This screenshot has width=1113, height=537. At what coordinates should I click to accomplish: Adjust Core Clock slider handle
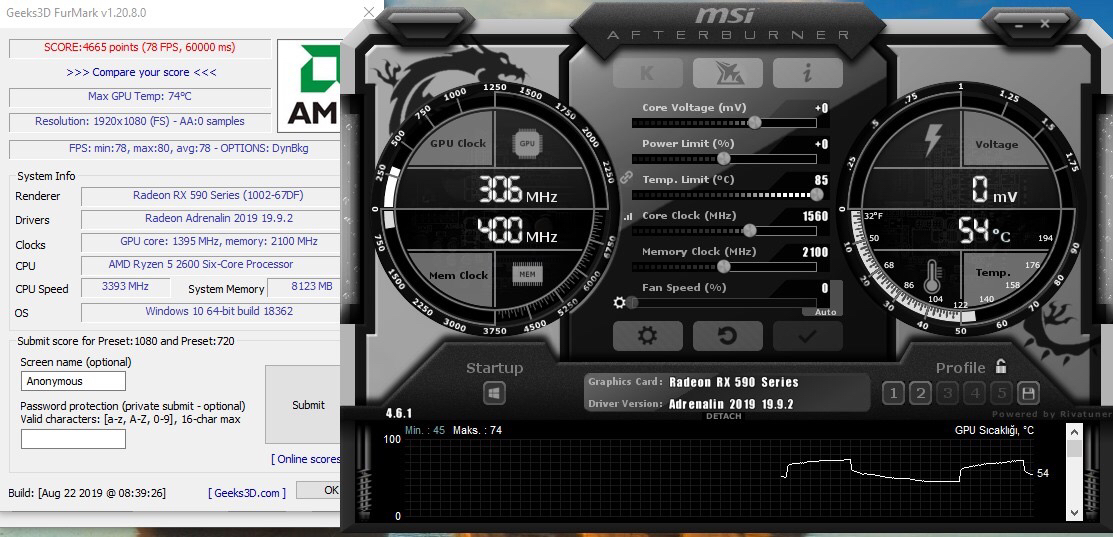click(x=748, y=231)
